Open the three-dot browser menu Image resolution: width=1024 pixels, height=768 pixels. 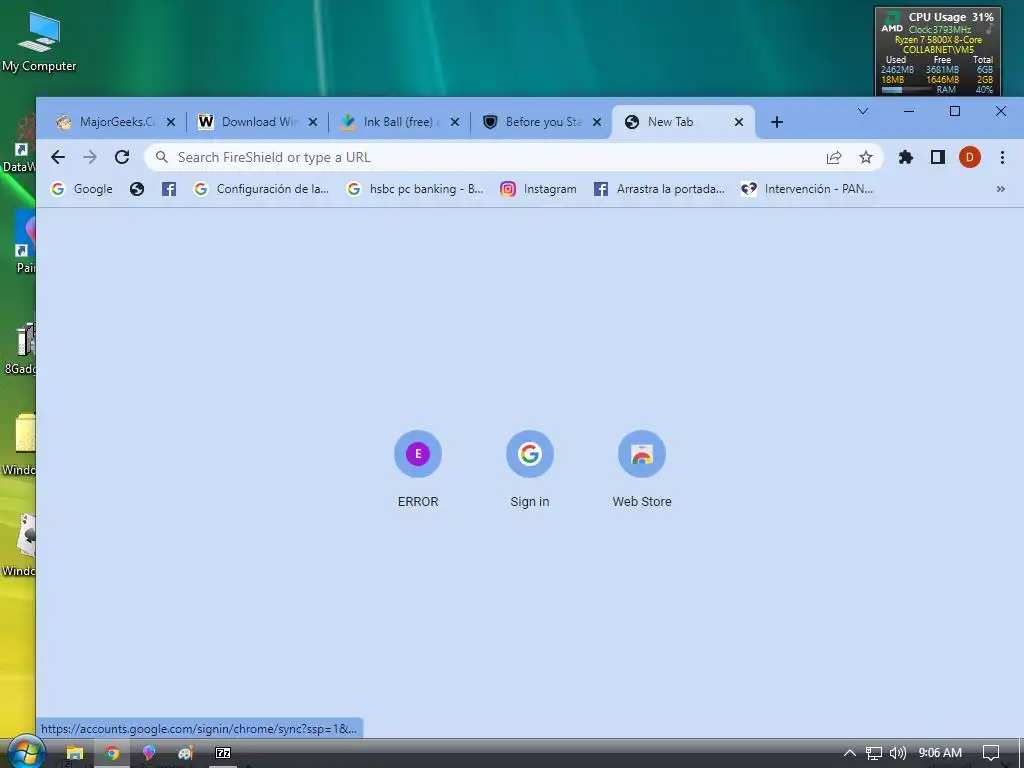pyautogui.click(x=1002, y=157)
